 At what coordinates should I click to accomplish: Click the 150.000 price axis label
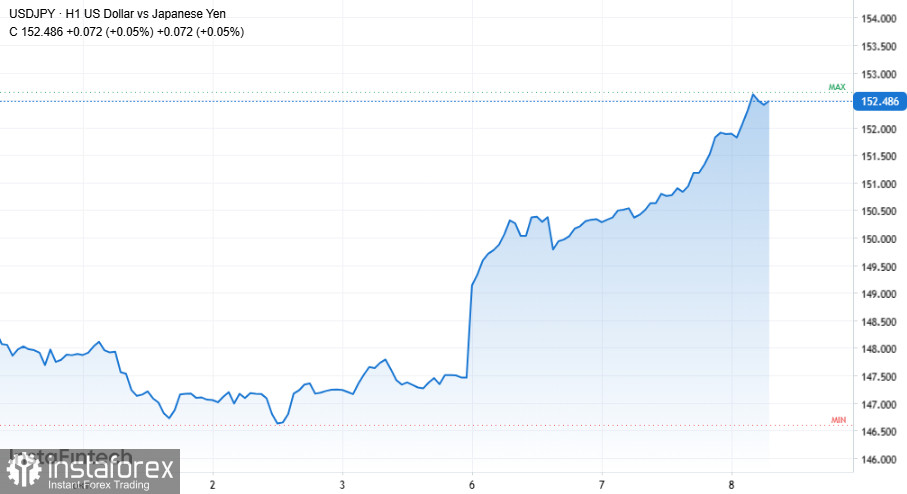tap(877, 239)
